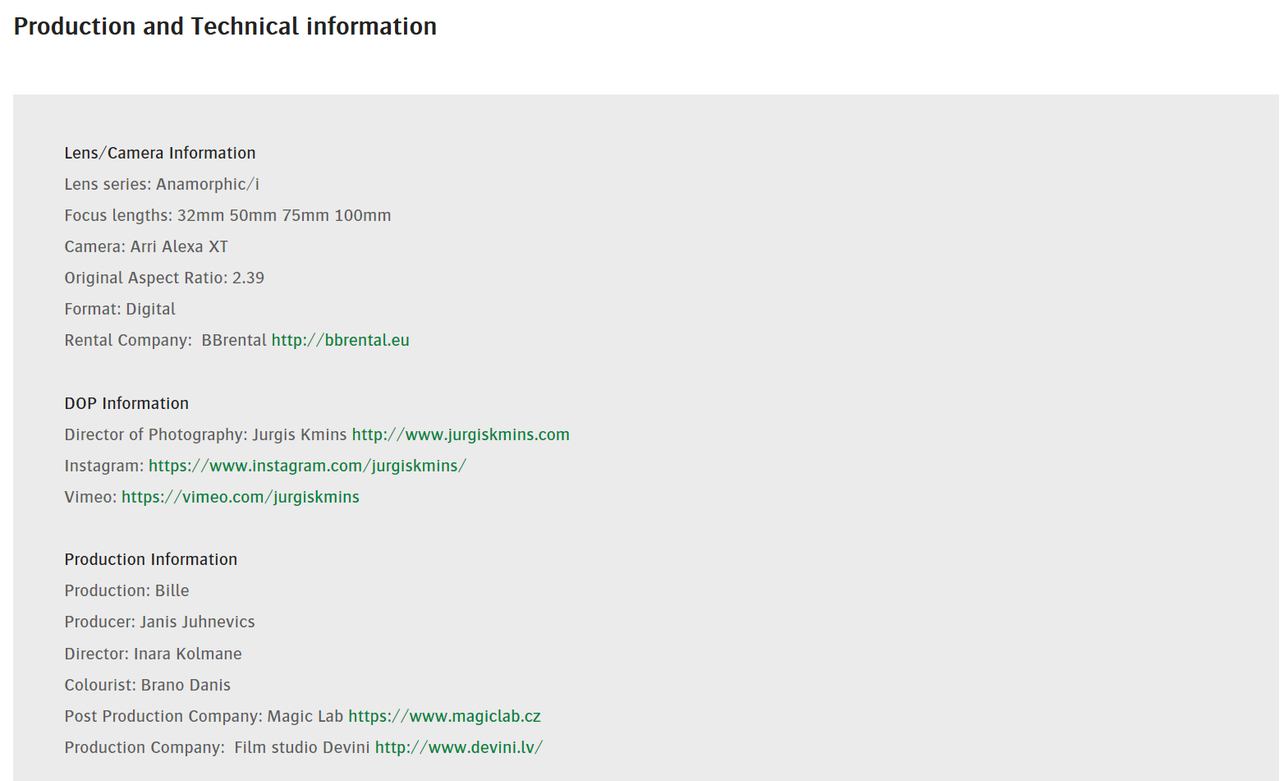1280x781 pixels.
Task: Click 'Production Company: Film studio Devini' text
Action: pos(217,747)
